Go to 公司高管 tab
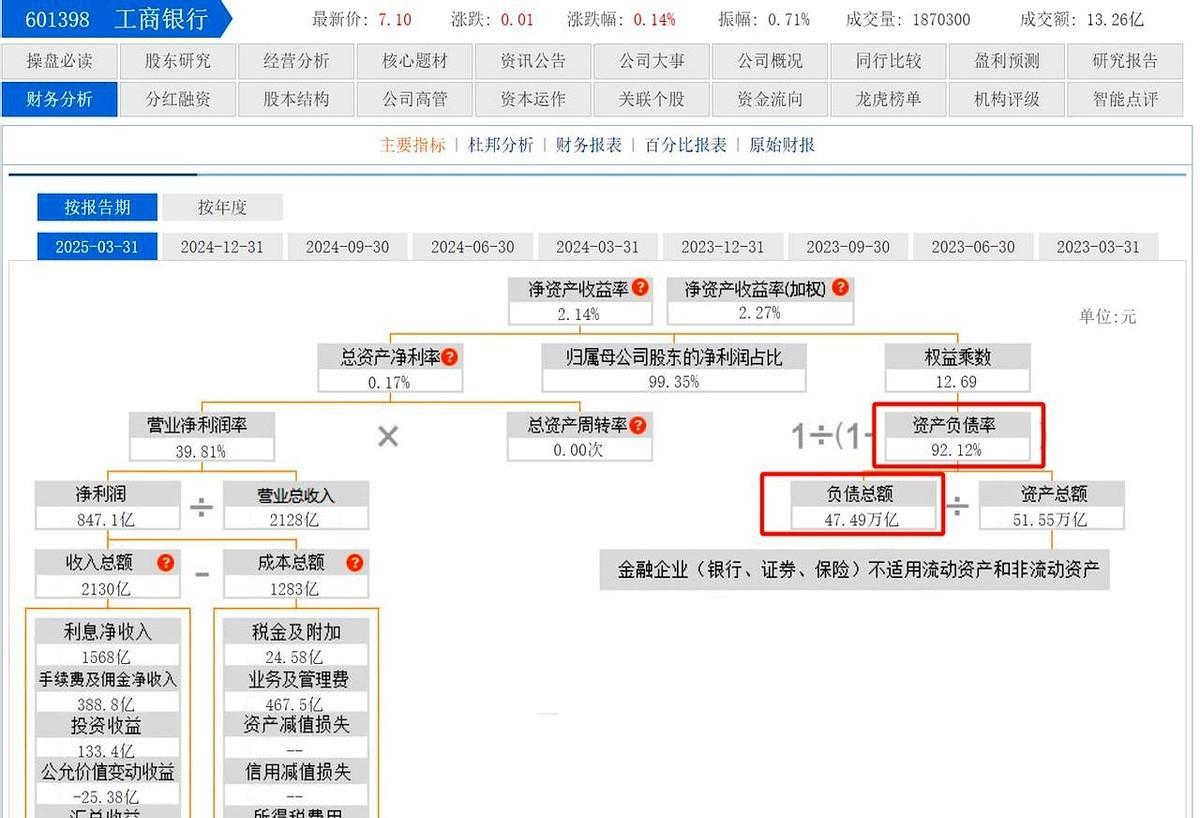The image size is (1200, 818). point(415,100)
